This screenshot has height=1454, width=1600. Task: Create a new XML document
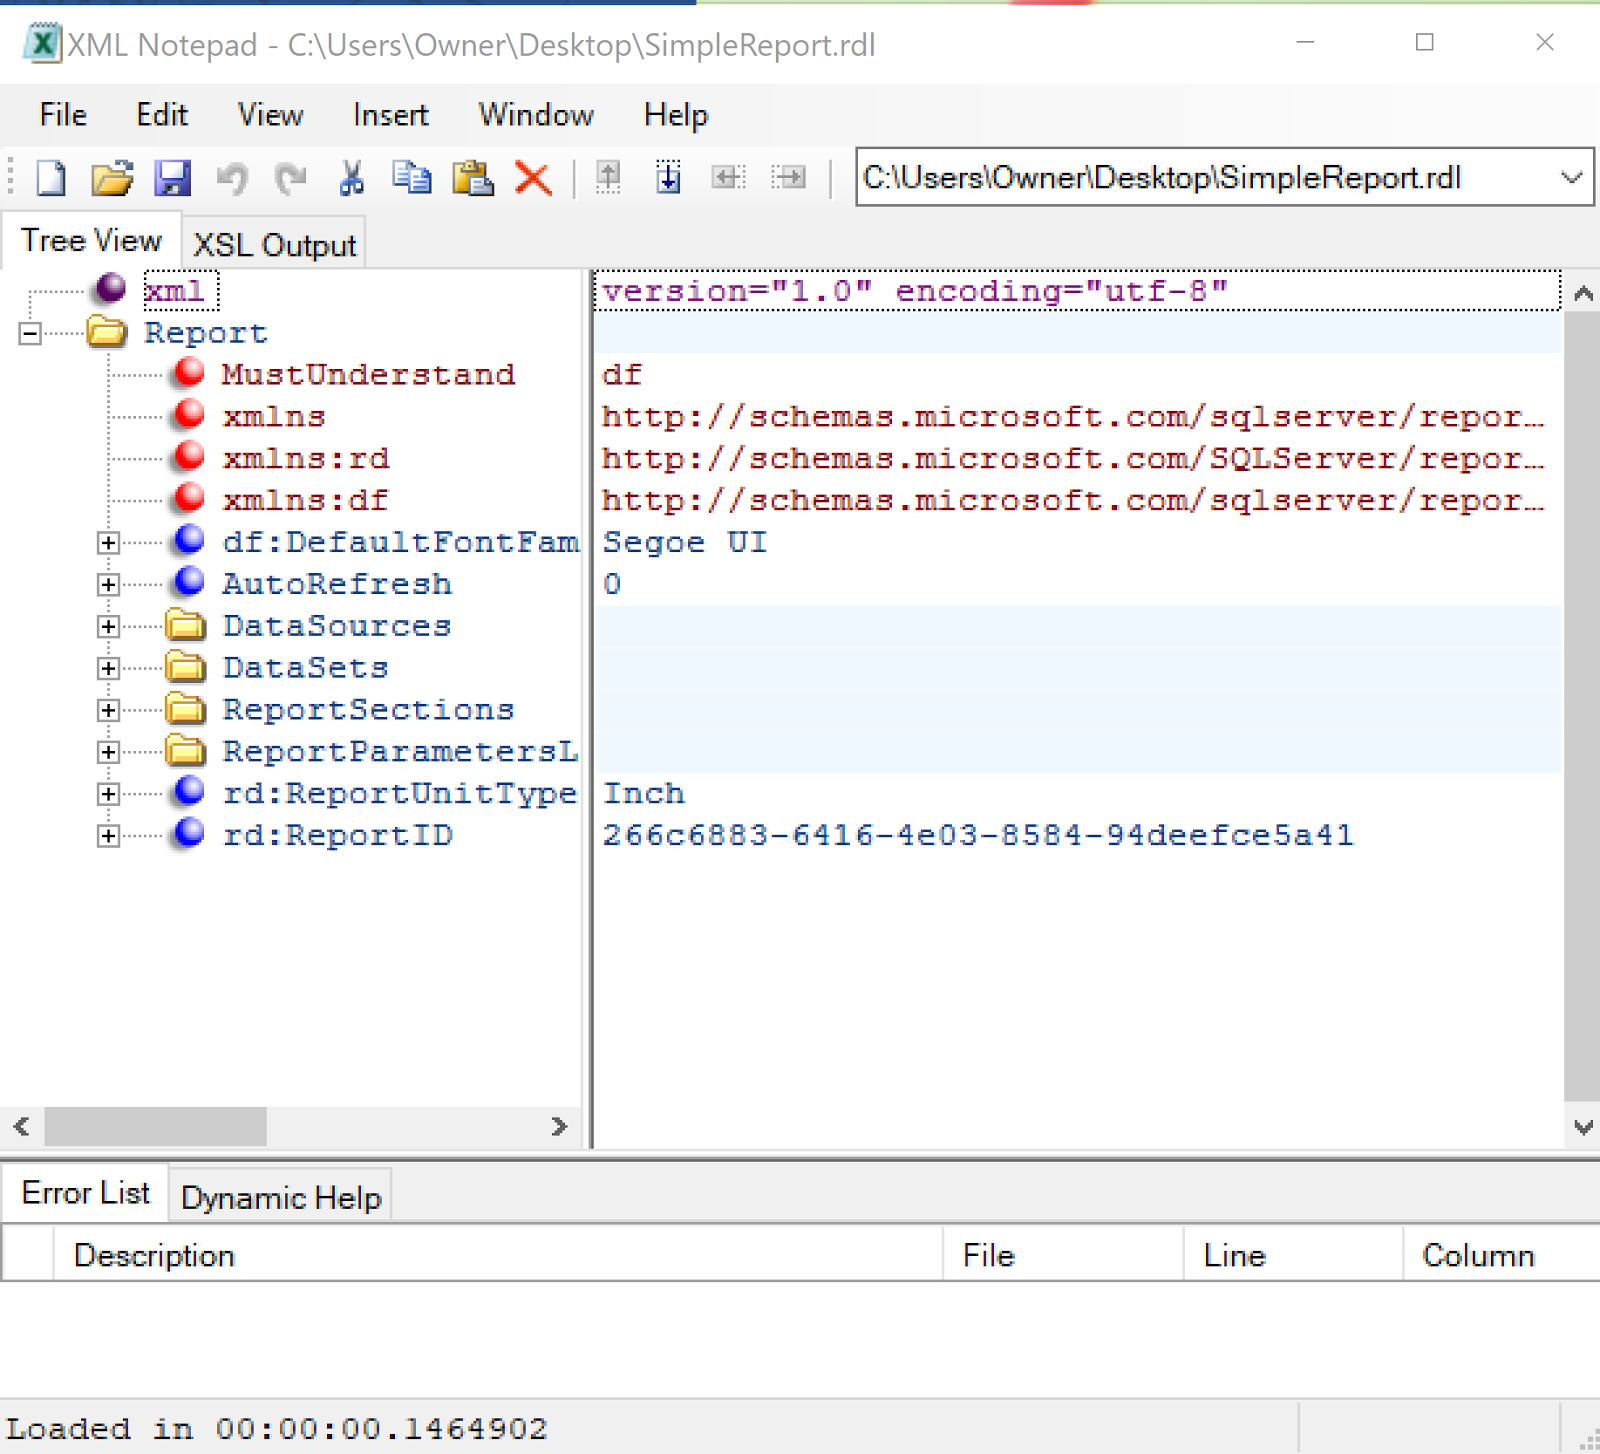pos(49,178)
